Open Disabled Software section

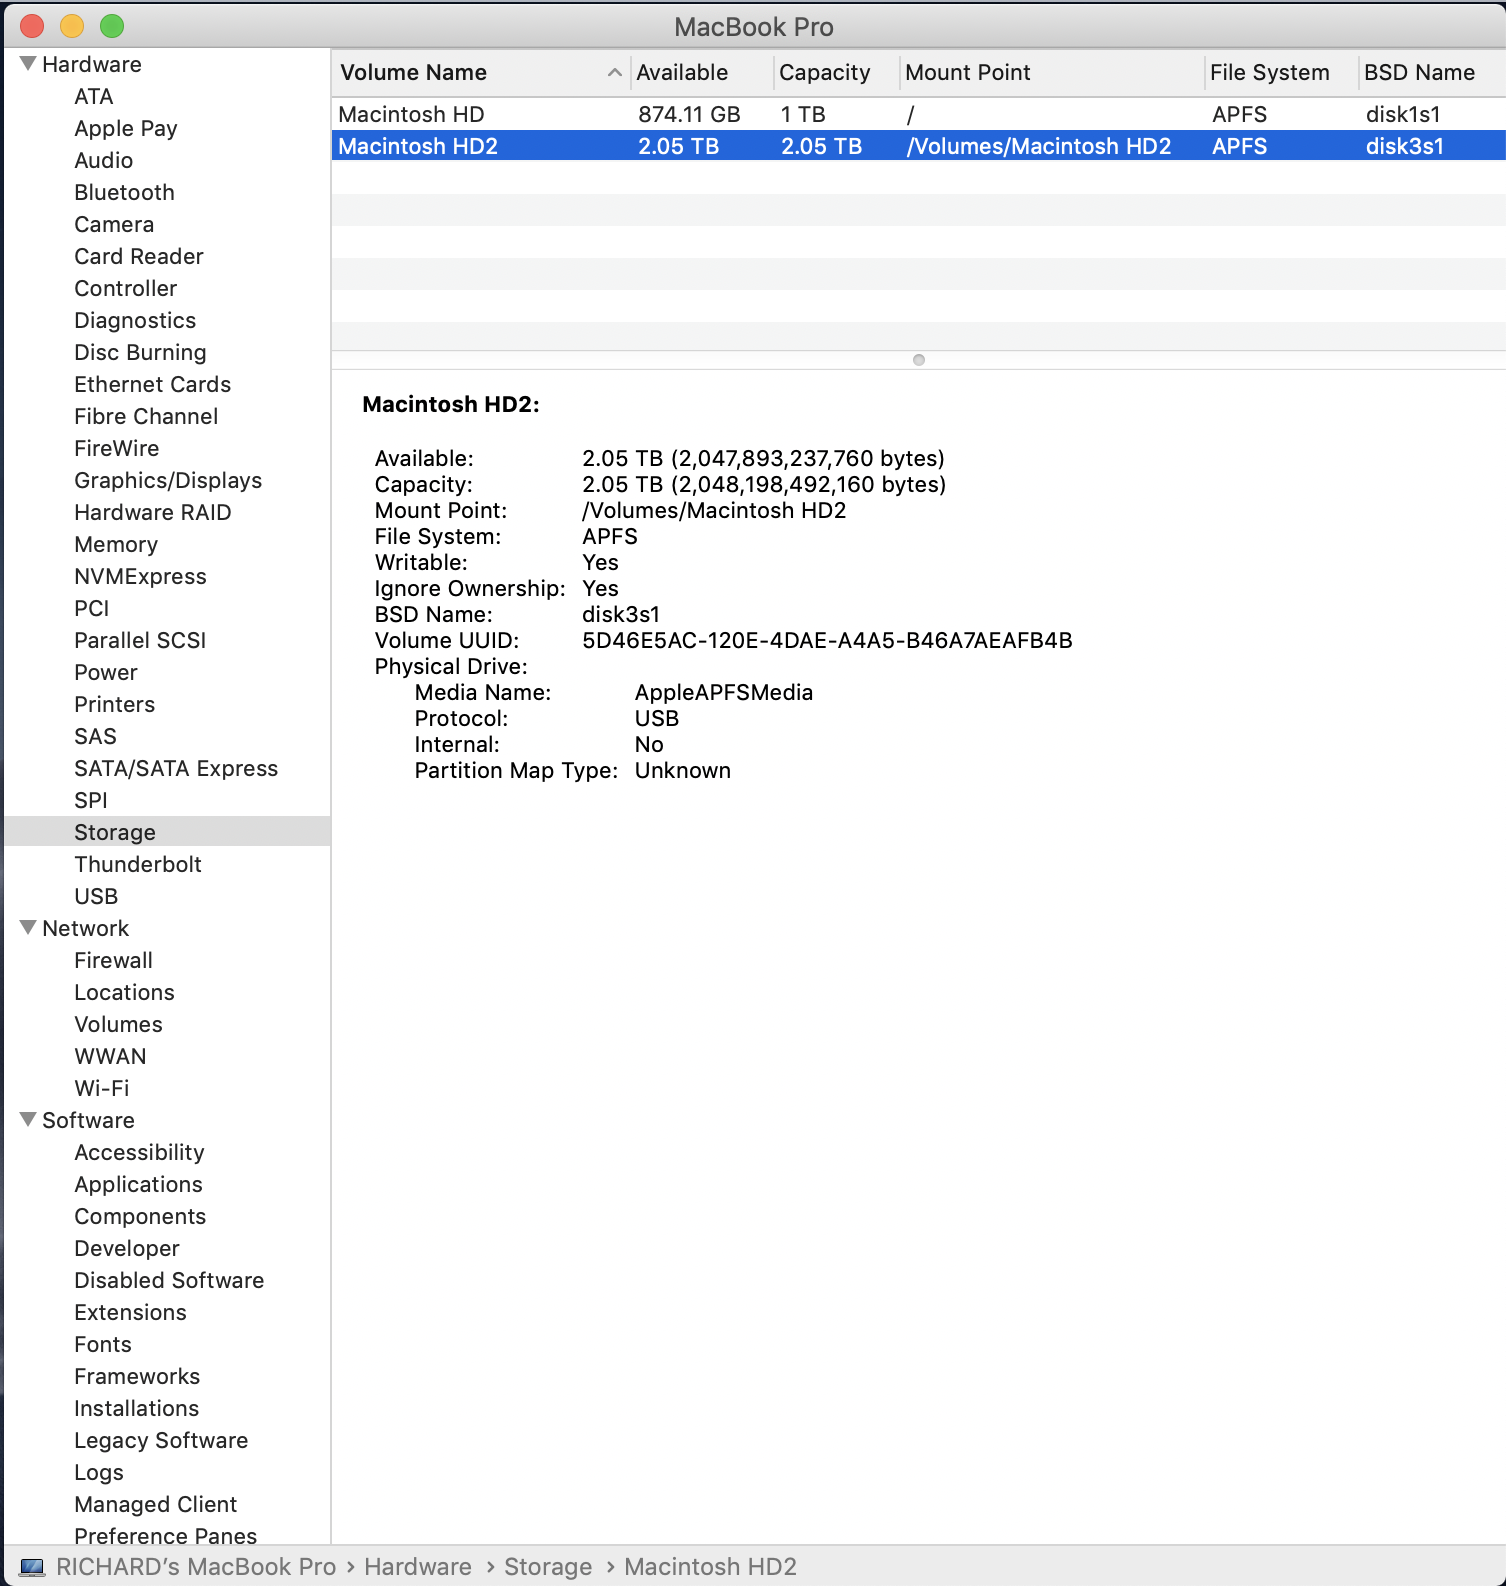click(169, 1280)
